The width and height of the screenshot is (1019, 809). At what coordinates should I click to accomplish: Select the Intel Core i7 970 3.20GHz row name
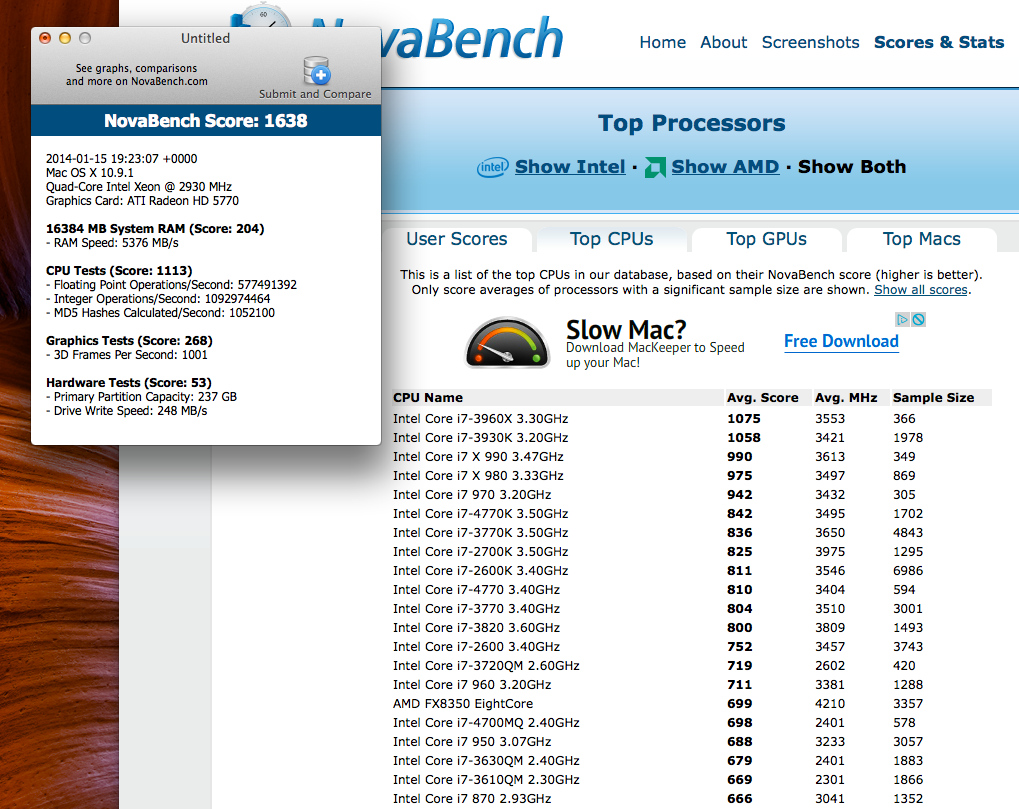click(472, 494)
